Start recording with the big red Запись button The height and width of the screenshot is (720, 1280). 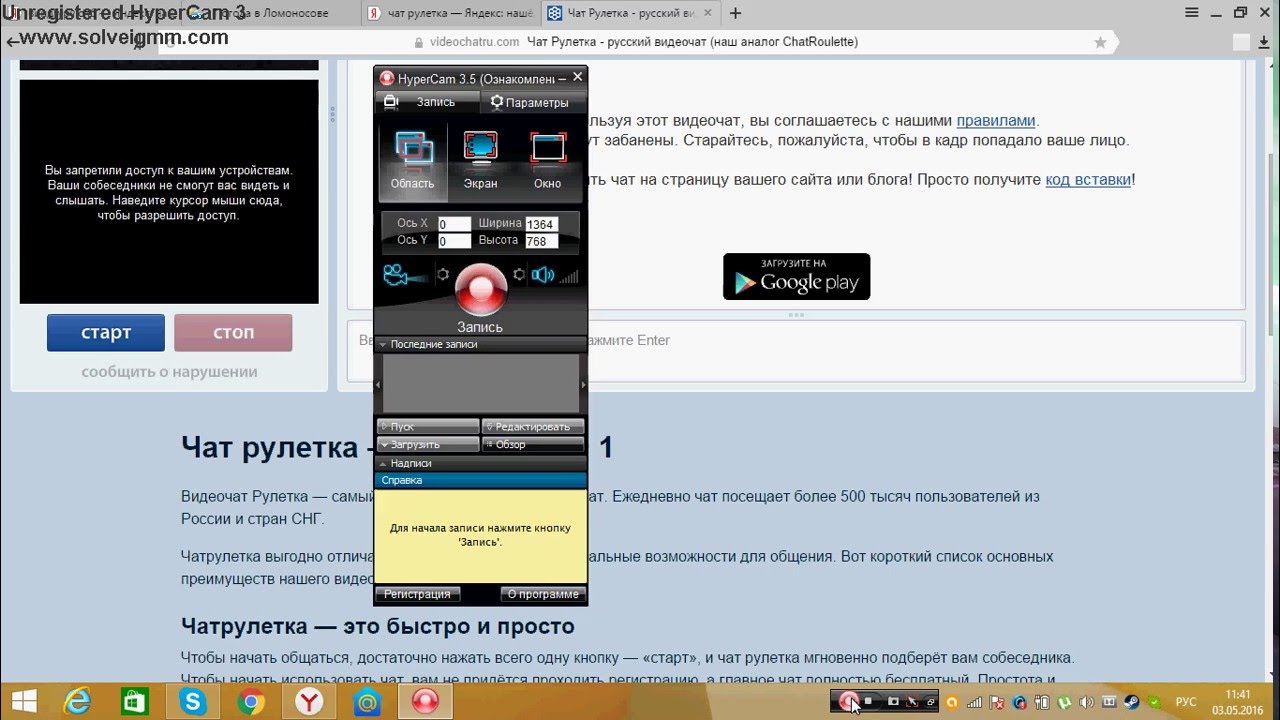481,289
